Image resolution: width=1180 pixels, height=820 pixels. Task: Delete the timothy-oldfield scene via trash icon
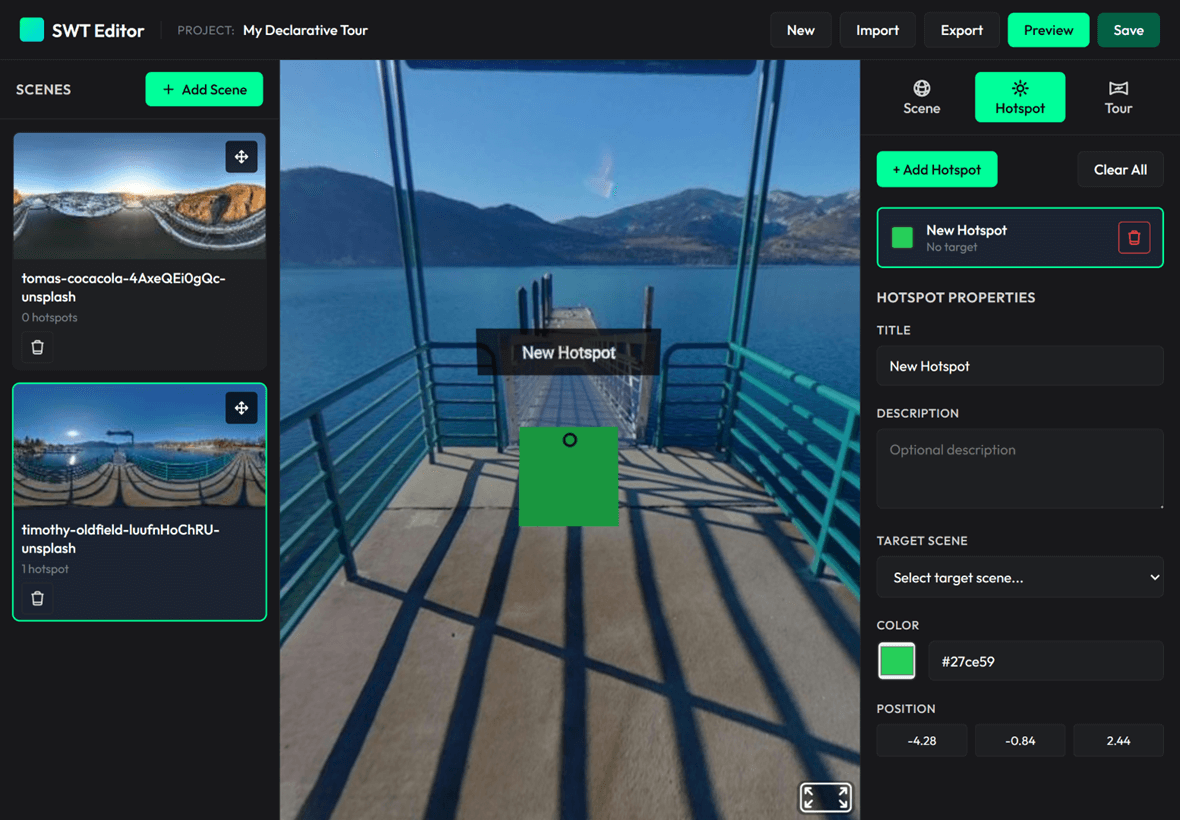(38, 599)
